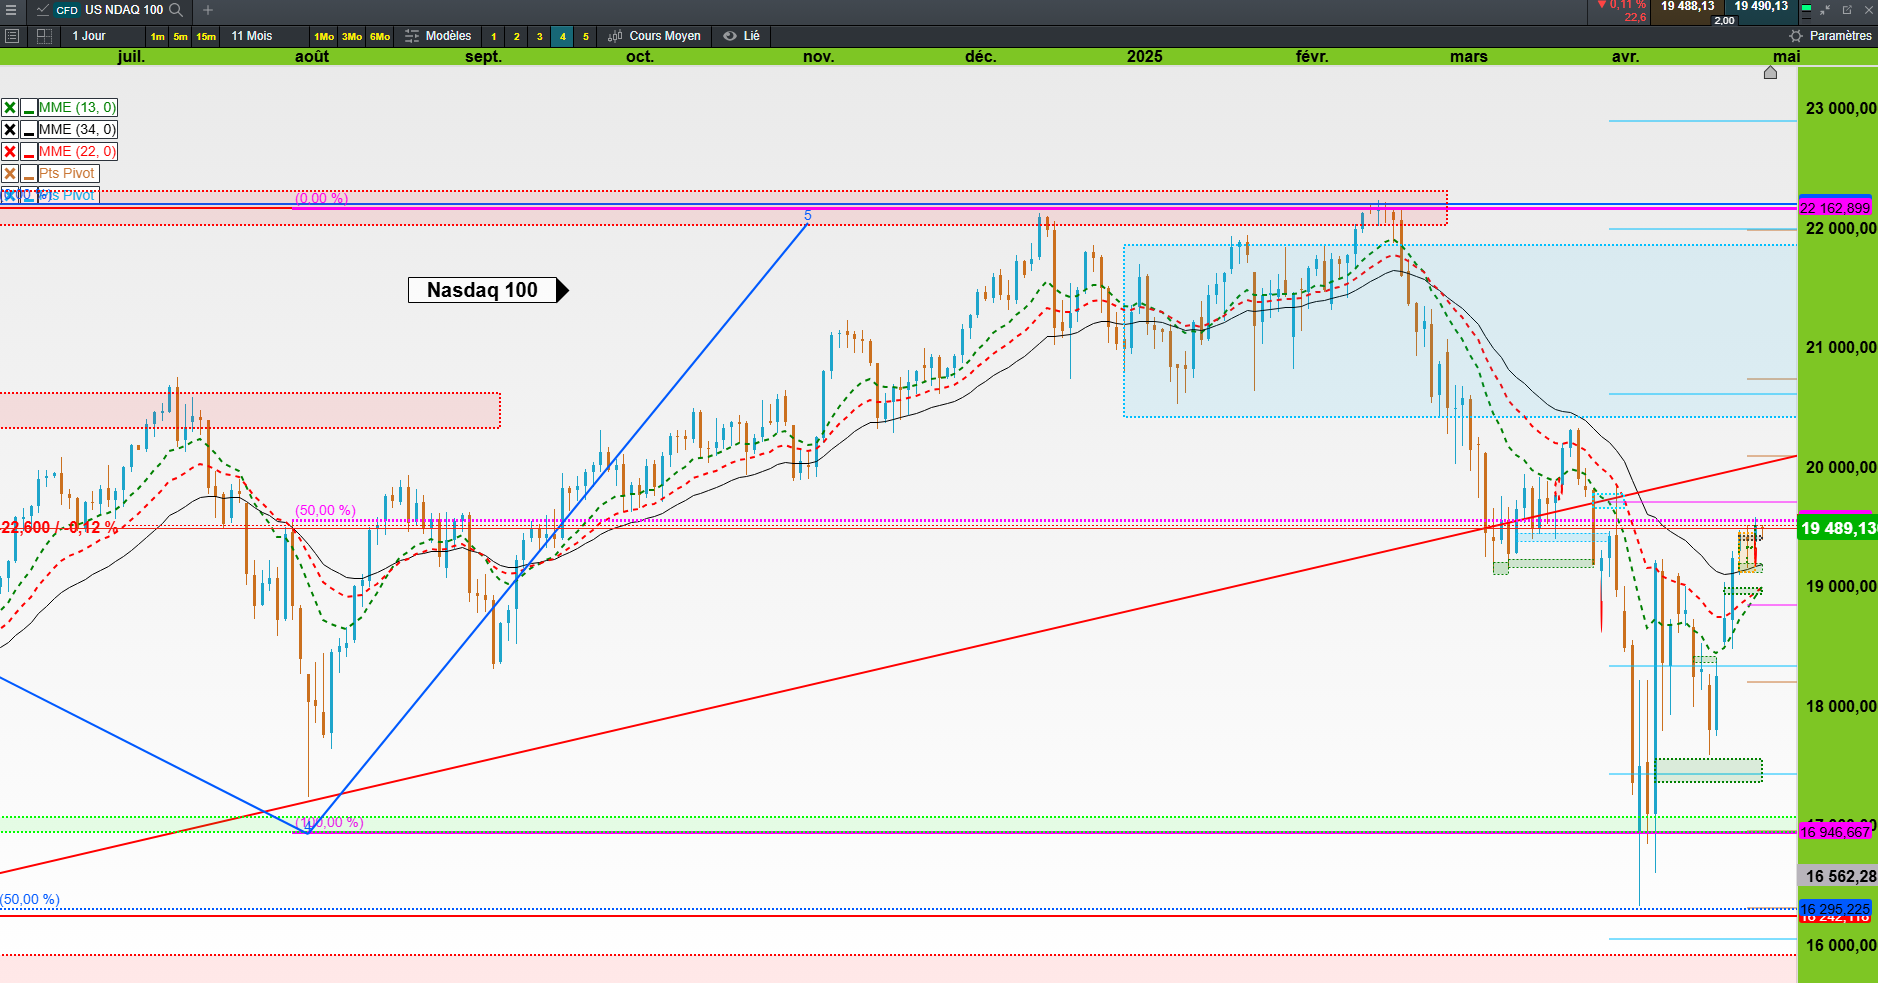This screenshot has width=1878, height=983.
Task: Select the 1Mo history range
Action: pos(324,37)
